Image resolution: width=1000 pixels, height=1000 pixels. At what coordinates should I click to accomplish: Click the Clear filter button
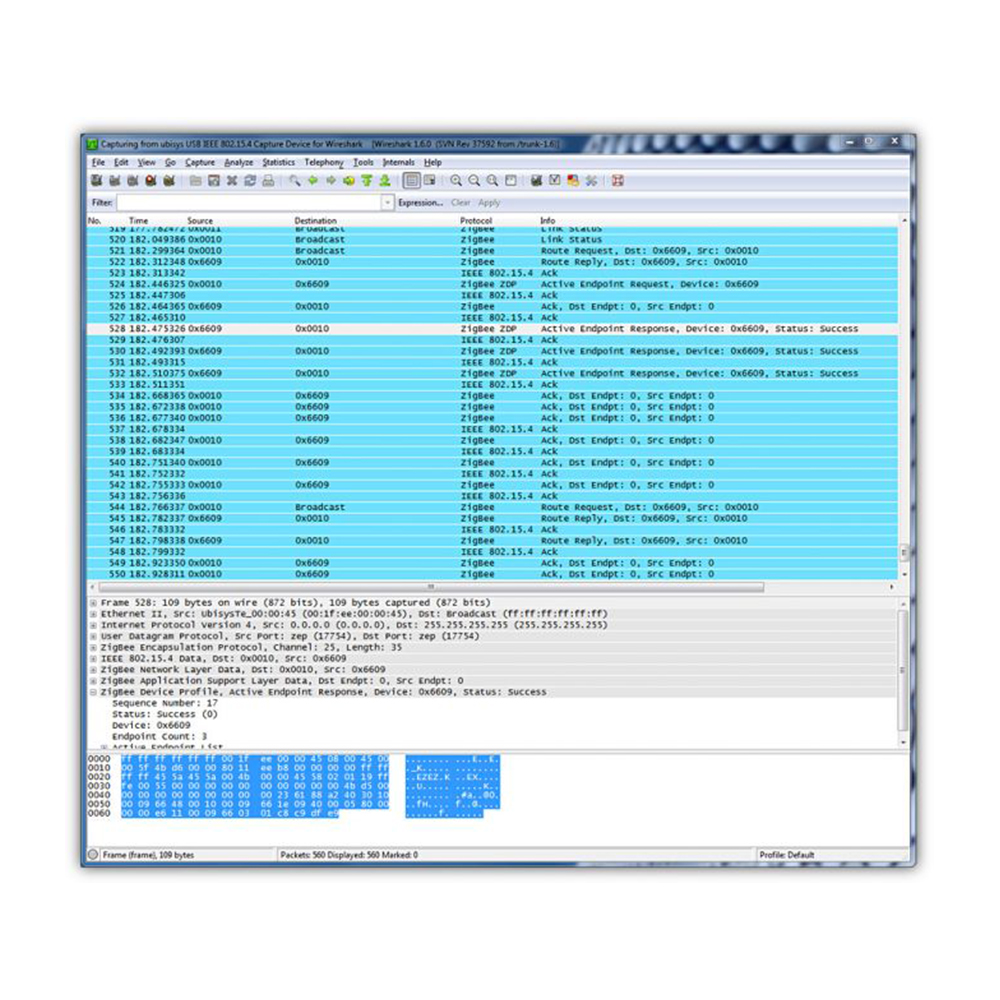pyautogui.click(x=460, y=203)
